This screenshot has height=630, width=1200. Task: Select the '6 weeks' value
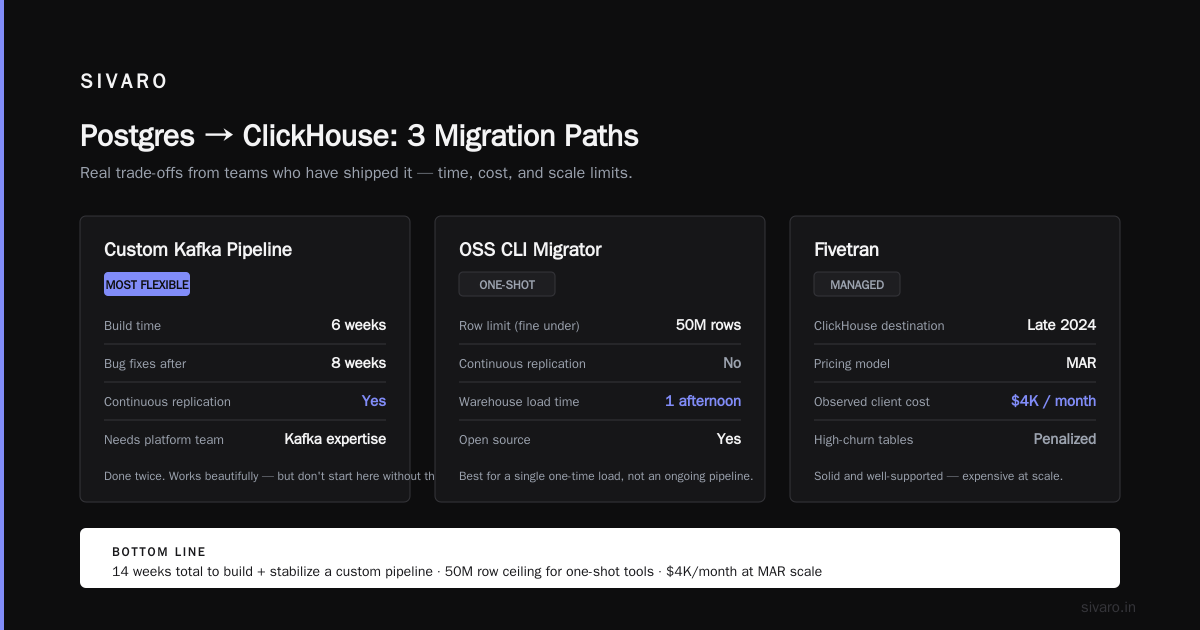[358, 325]
